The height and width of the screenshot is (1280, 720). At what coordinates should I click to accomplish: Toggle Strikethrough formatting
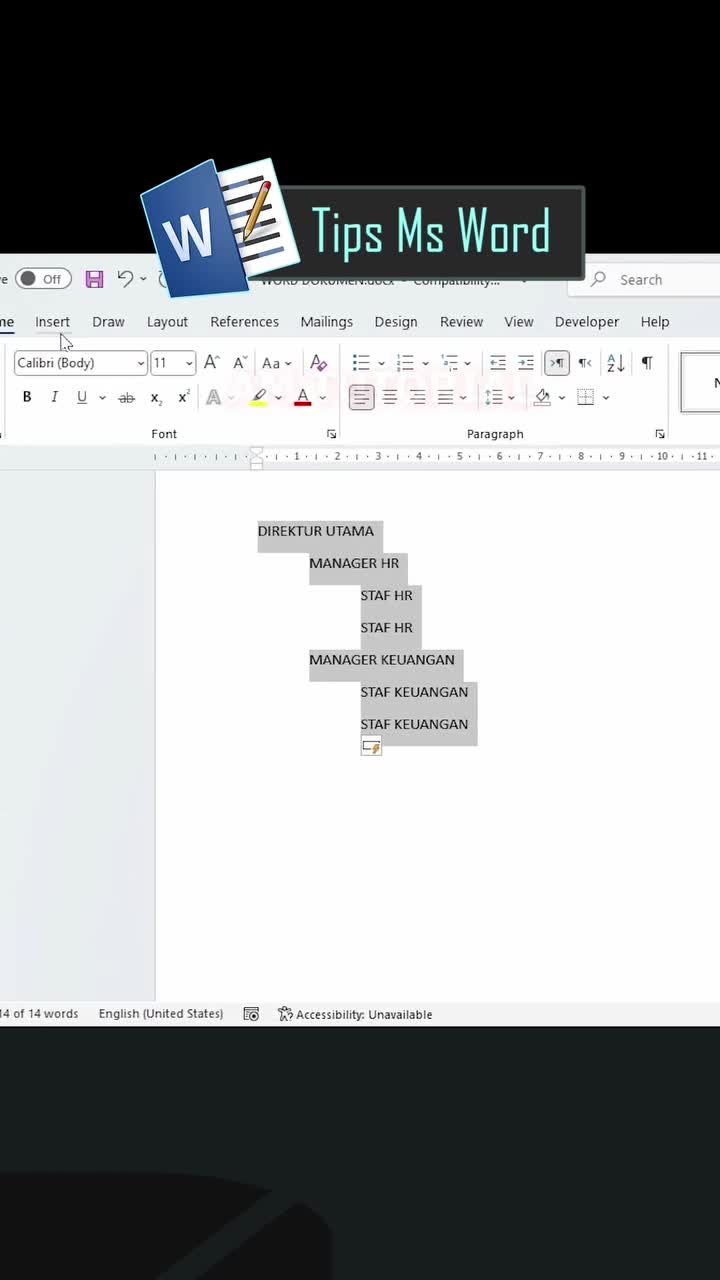tap(126, 397)
